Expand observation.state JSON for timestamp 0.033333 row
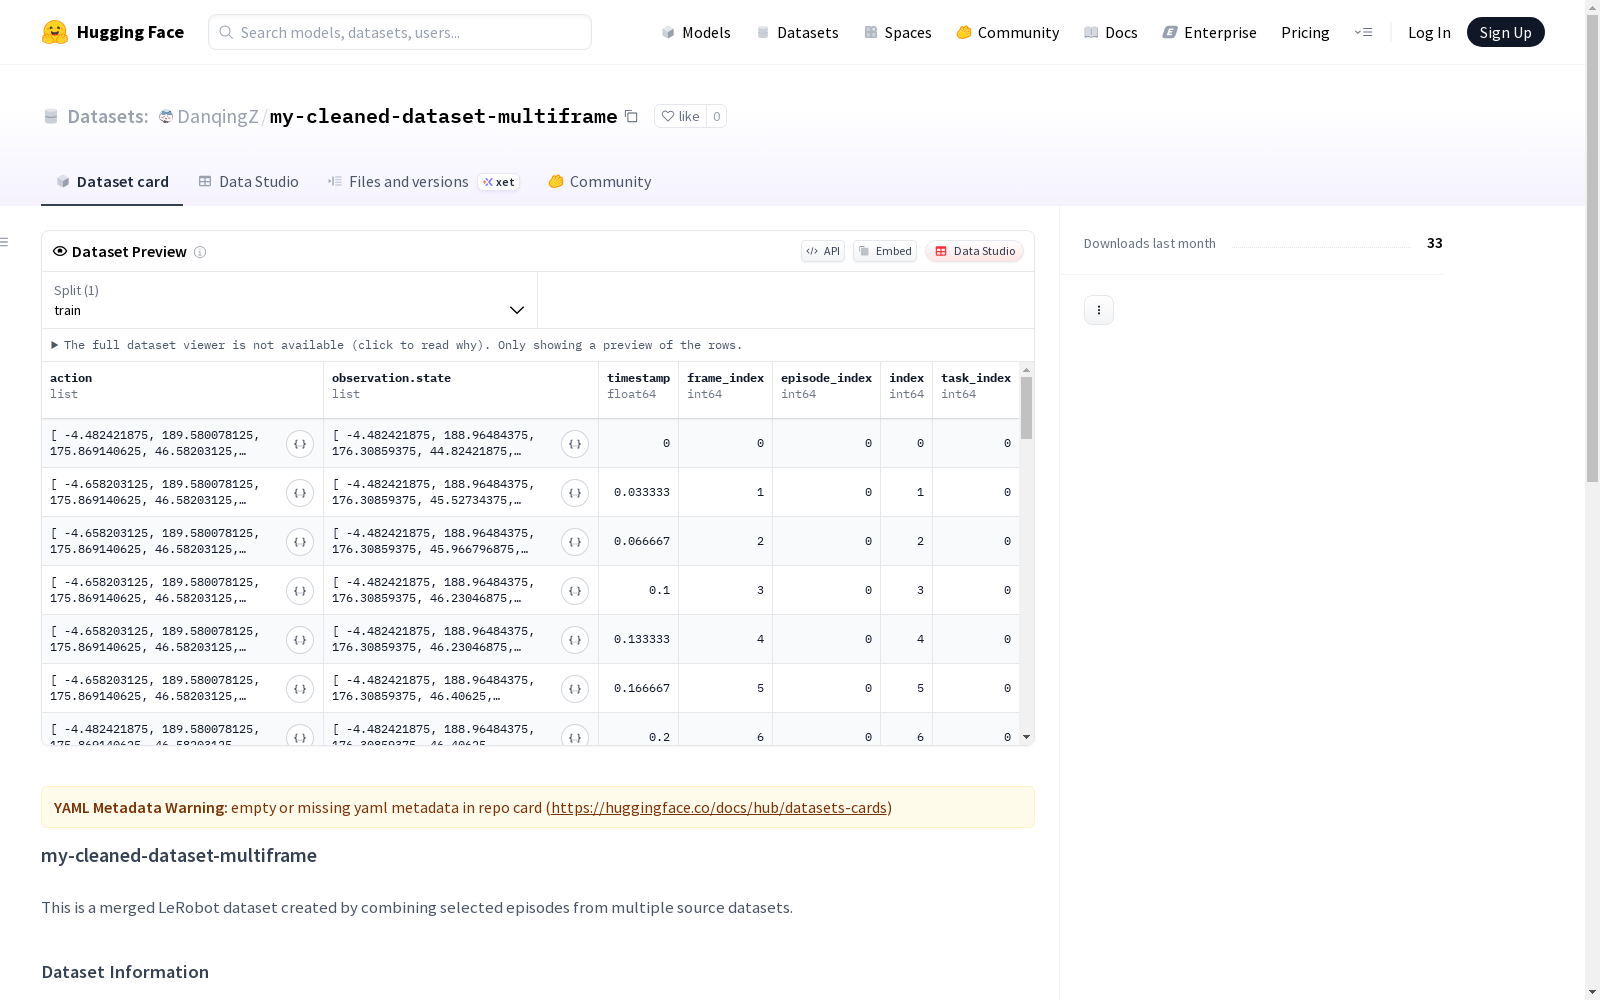The height and width of the screenshot is (1000, 1600). coord(575,493)
